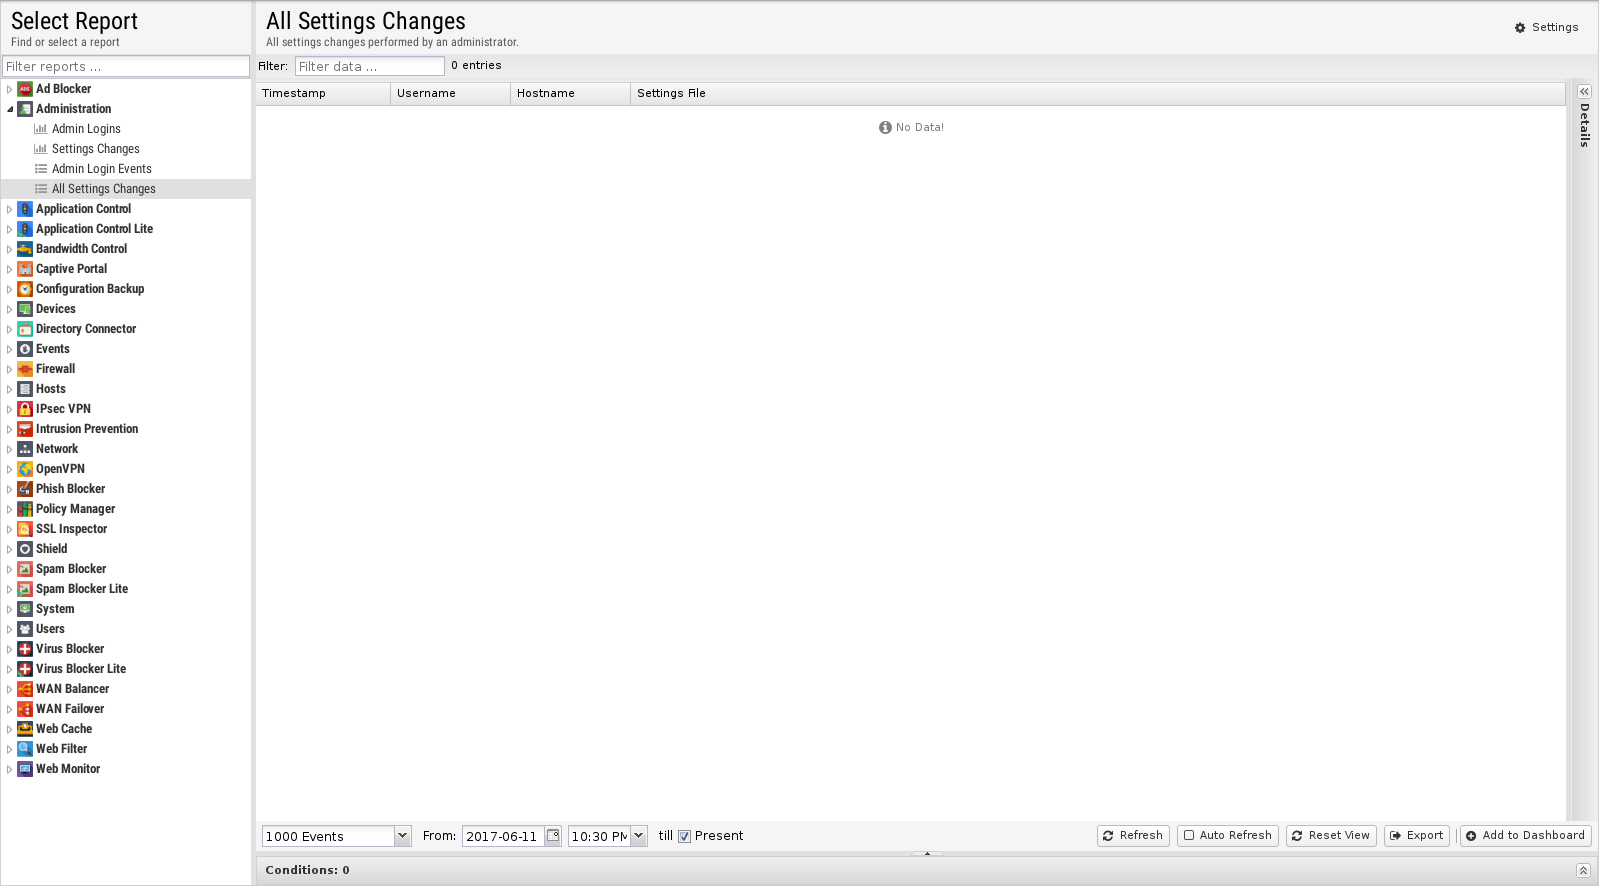1599x886 pixels.
Task: Click the OpenVPN icon
Action: pos(25,469)
